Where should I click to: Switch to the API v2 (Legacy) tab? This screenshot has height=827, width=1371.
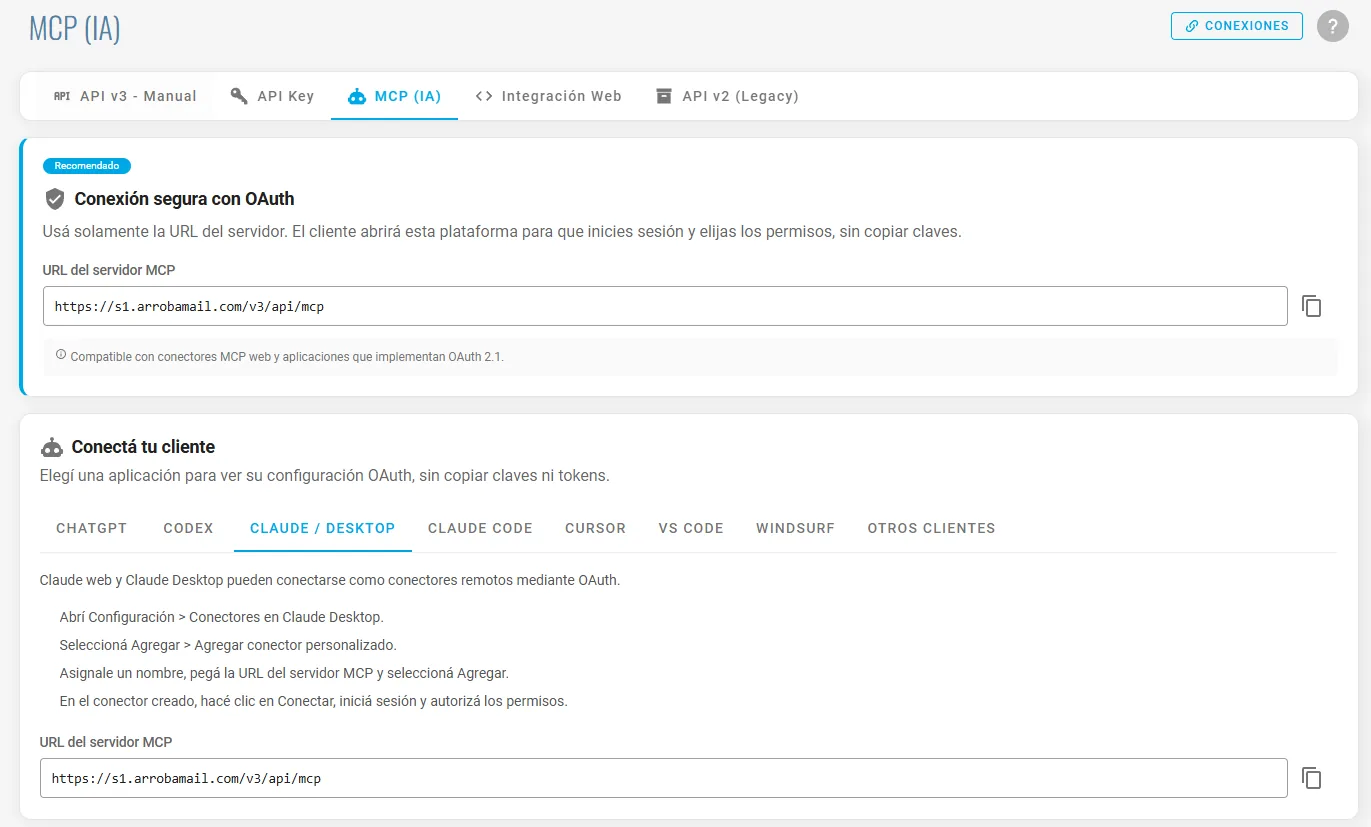pos(727,96)
